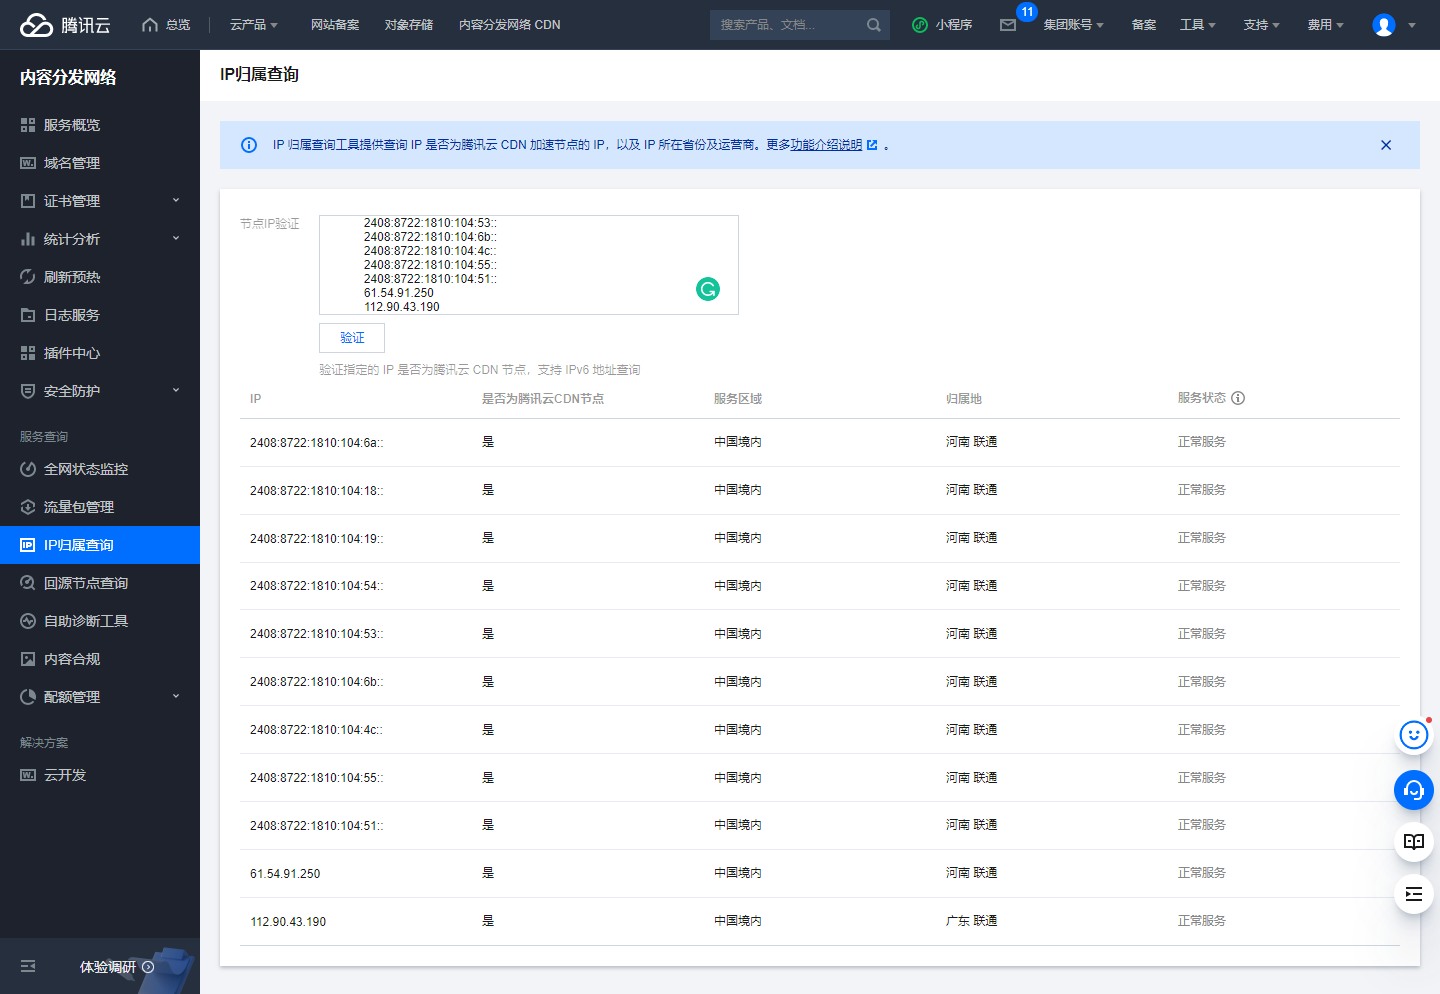Open 网站备案 in top navigation
This screenshot has width=1440, height=994.
coord(335,25)
